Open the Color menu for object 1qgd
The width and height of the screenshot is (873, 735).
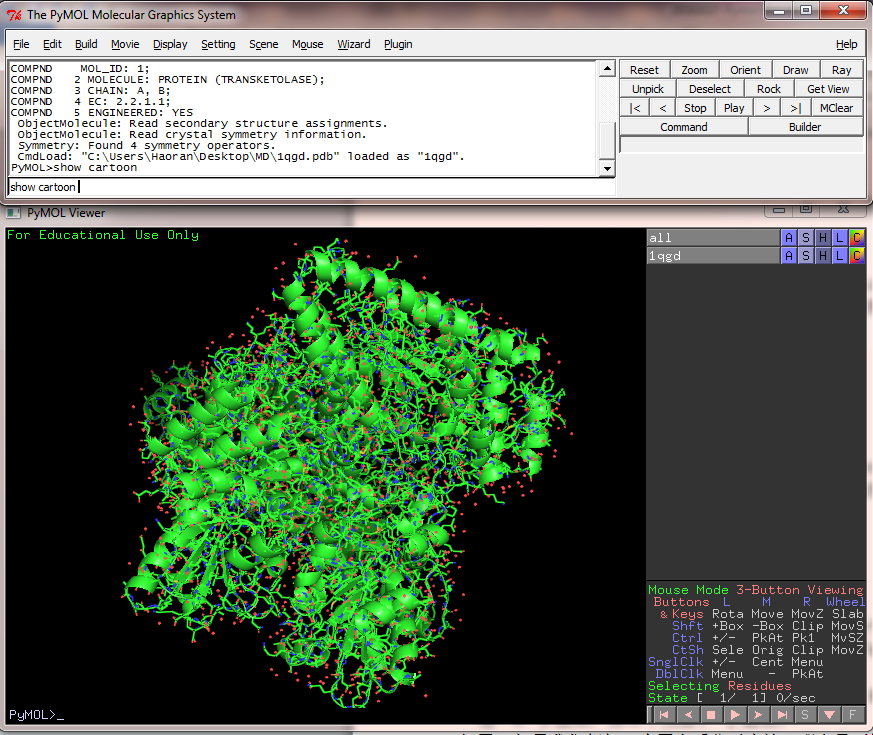(x=857, y=256)
